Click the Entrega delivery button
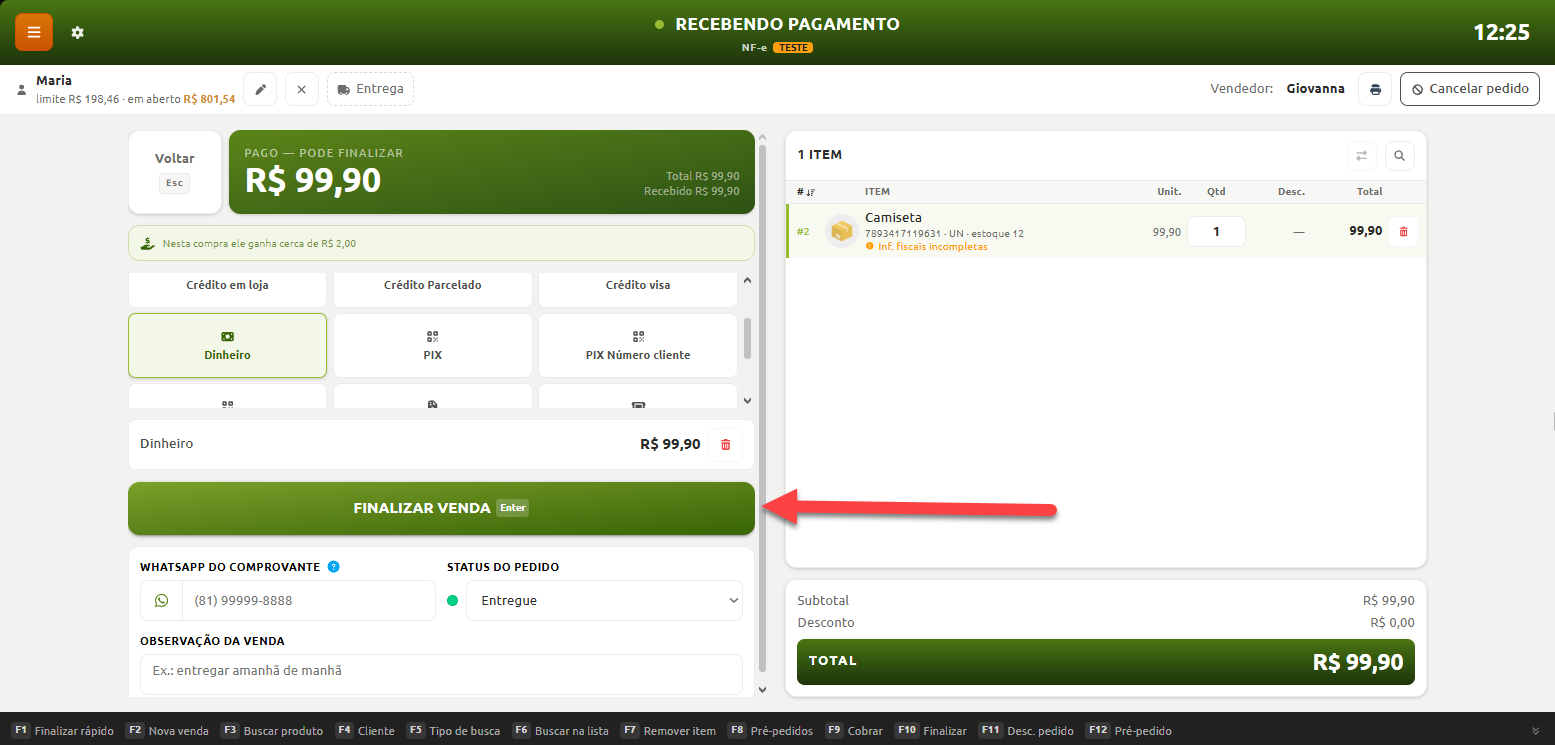Viewport: 1555px width, 745px height. coord(370,89)
